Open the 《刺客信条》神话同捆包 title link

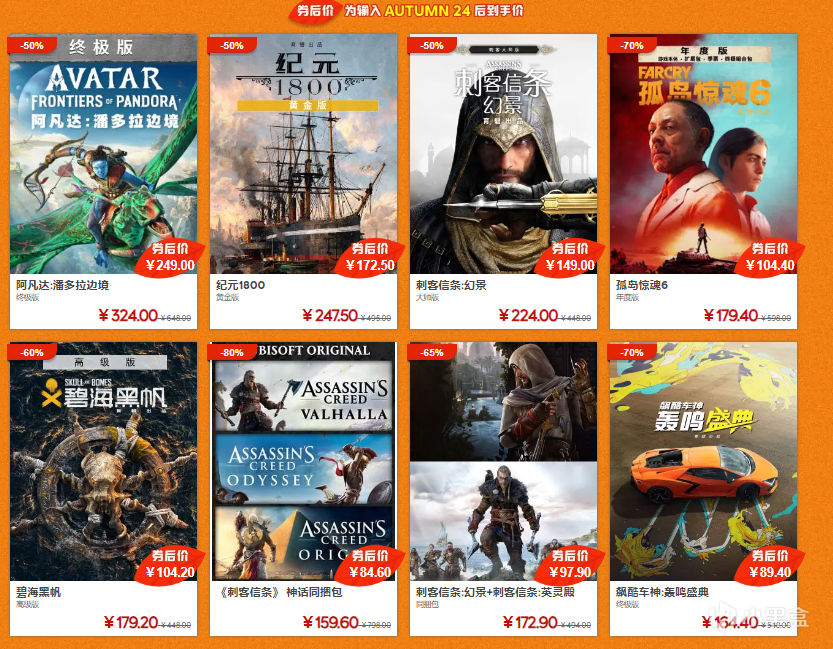279,592
